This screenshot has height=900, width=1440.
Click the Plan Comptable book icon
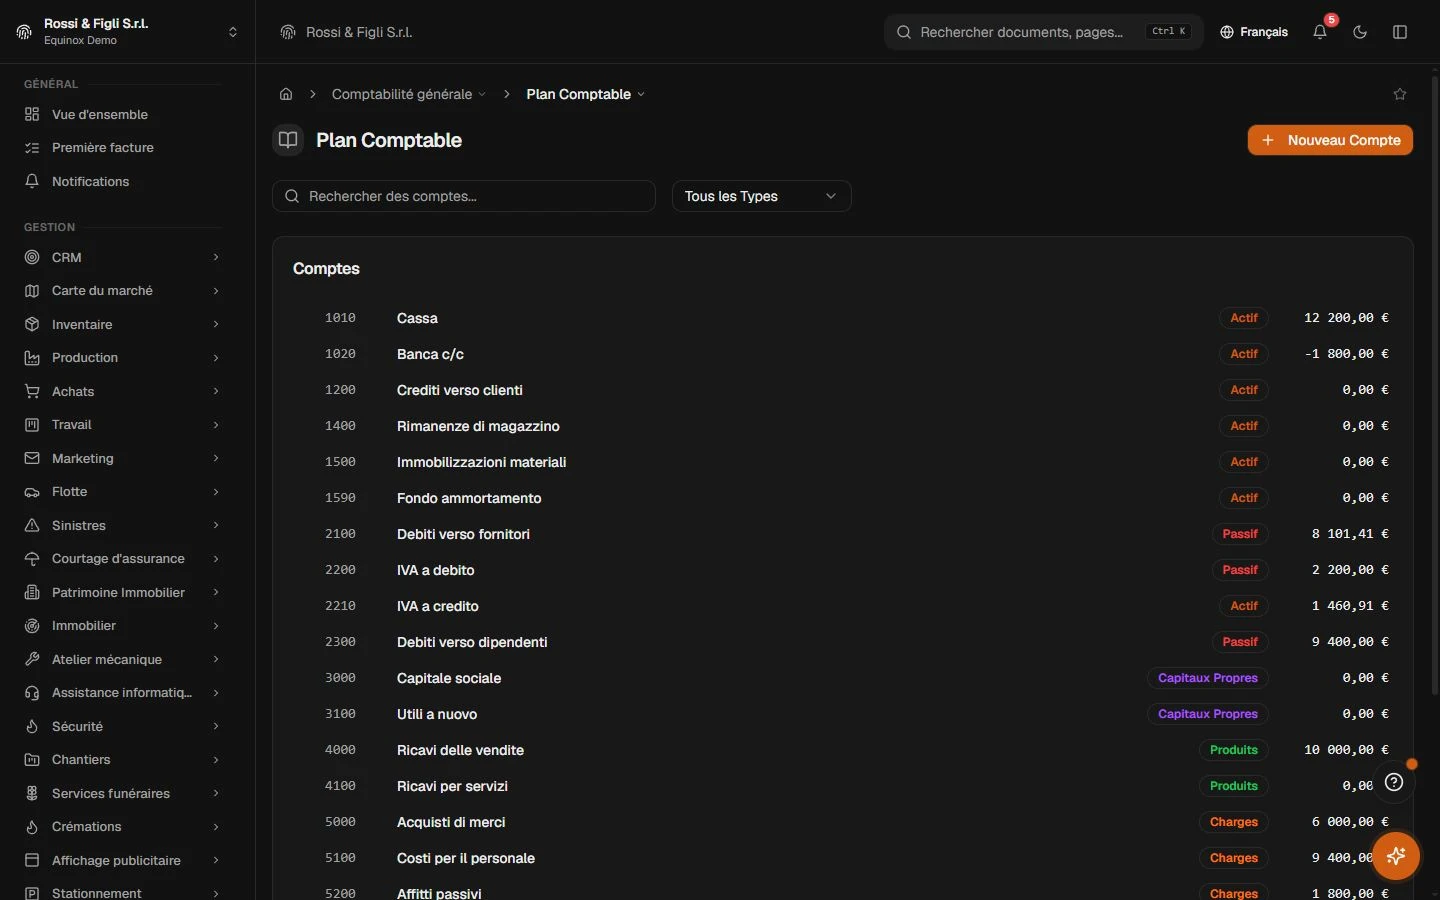[288, 140]
